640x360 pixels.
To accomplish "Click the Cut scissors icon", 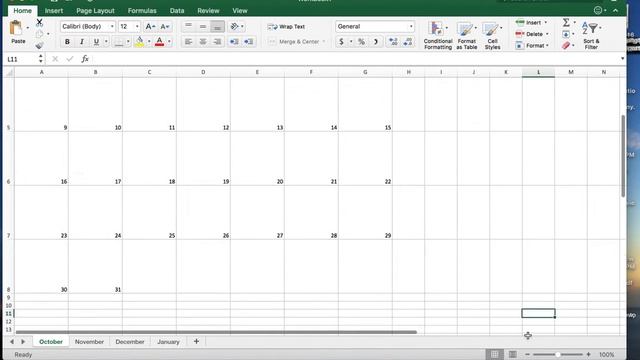I will 39,22.
